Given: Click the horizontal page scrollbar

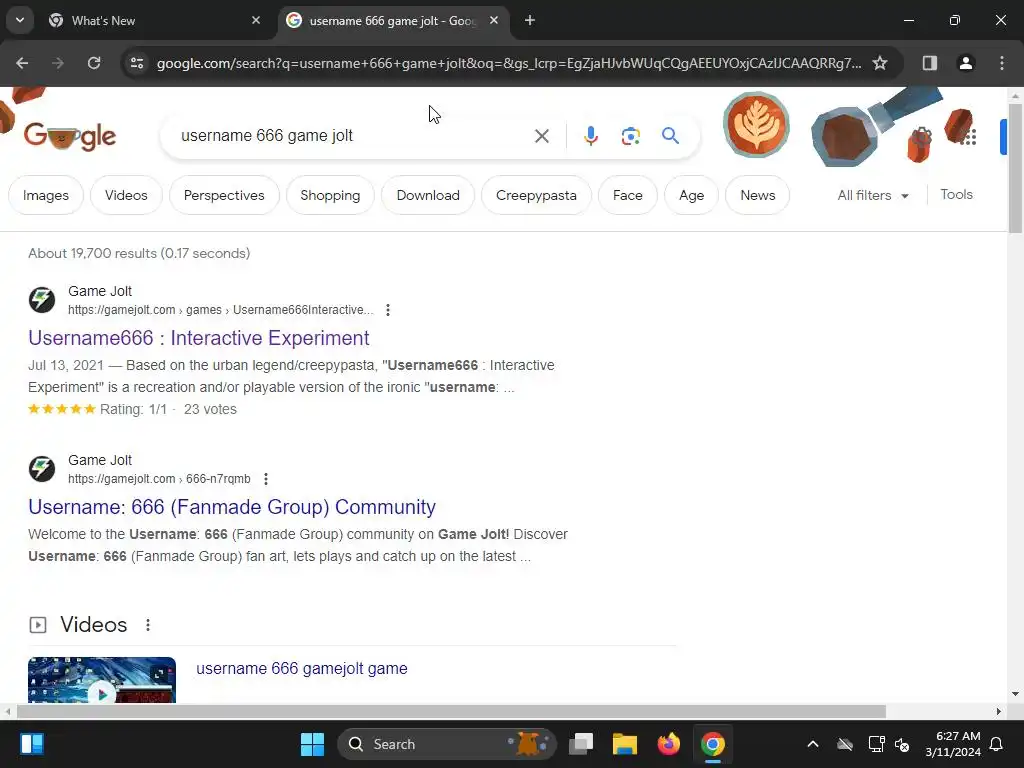Looking at the screenshot, I should [x=451, y=711].
